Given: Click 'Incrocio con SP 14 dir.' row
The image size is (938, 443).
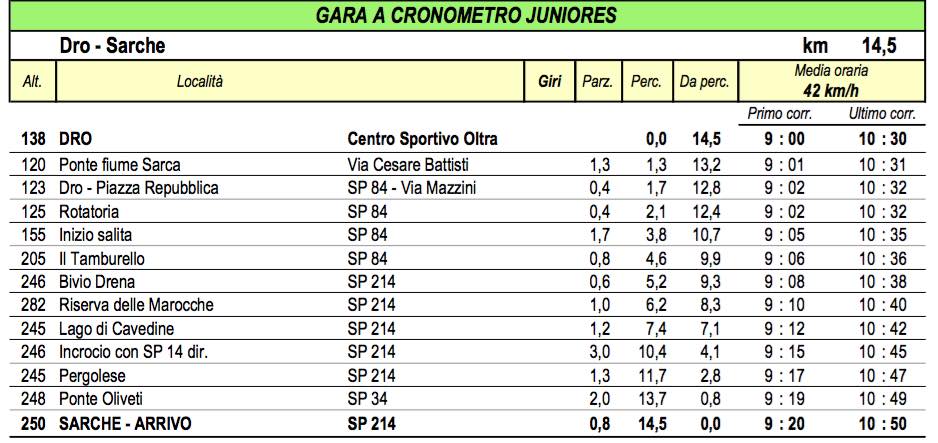Looking at the screenshot, I should pyautogui.click(x=466, y=353).
